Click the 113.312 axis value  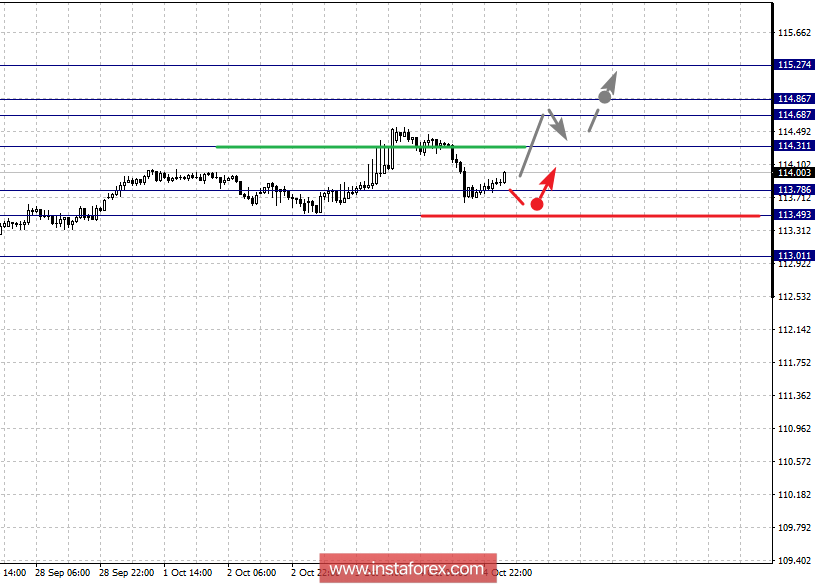point(794,231)
